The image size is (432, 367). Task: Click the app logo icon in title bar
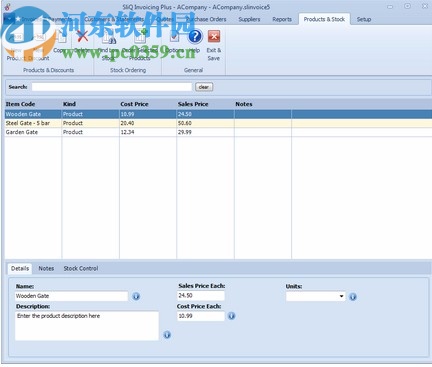point(7,6)
